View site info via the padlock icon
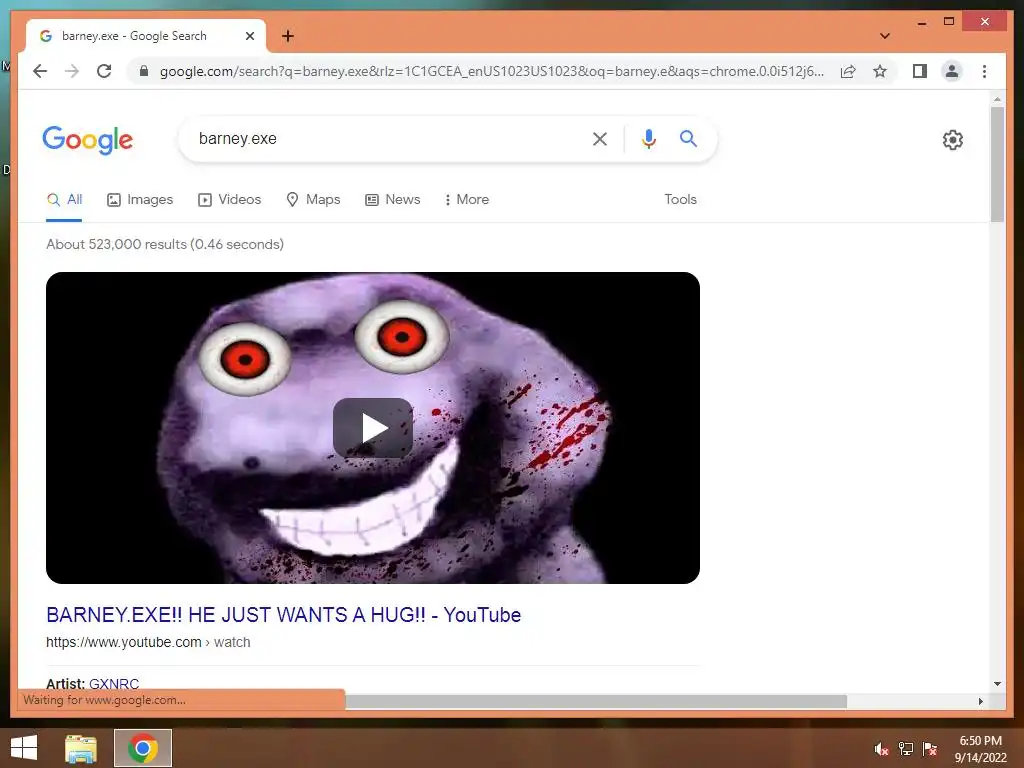 click(x=144, y=71)
